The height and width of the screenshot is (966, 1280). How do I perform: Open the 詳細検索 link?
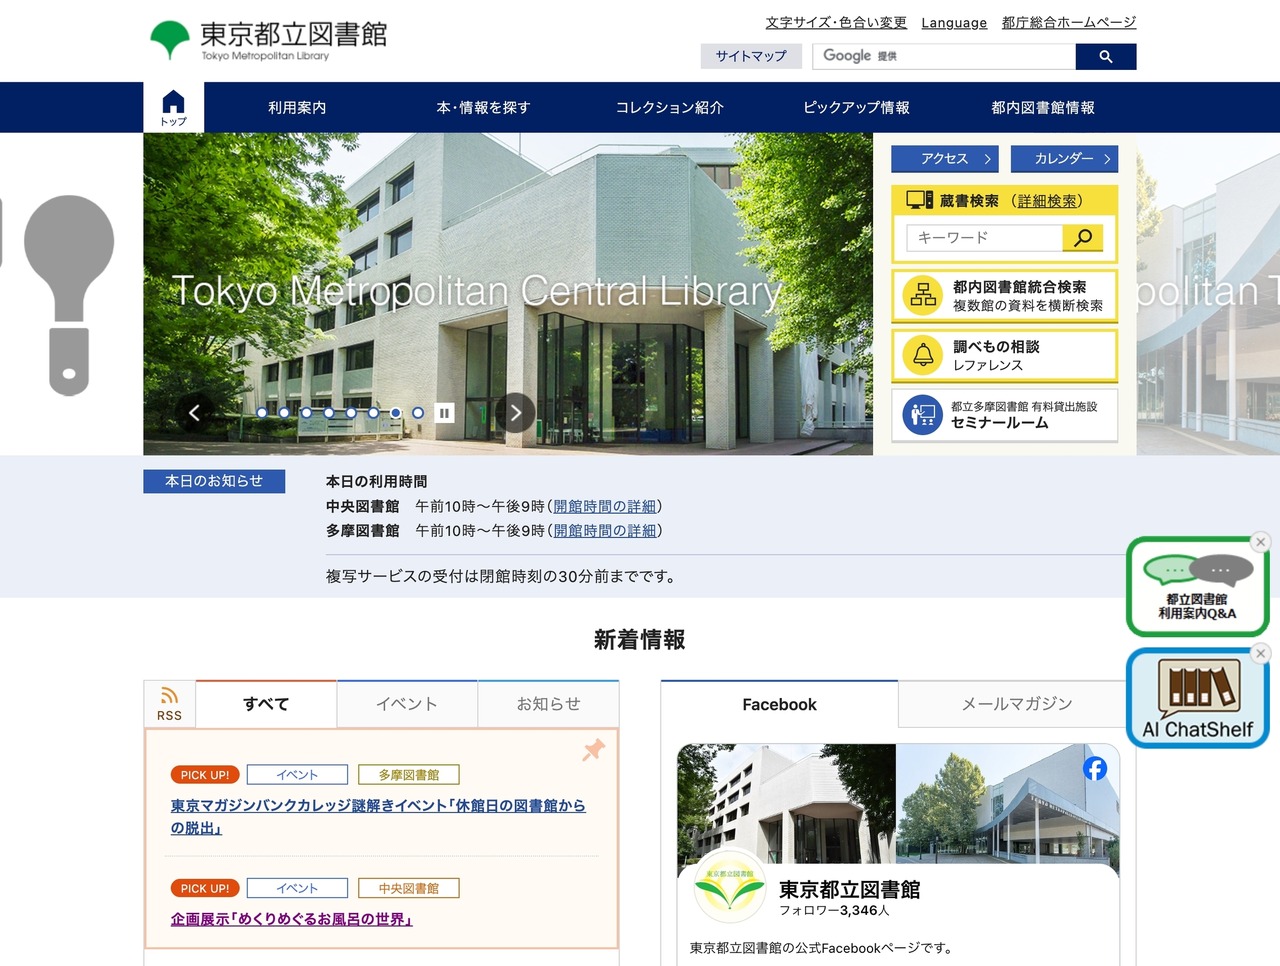pyautogui.click(x=1047, y=201)
